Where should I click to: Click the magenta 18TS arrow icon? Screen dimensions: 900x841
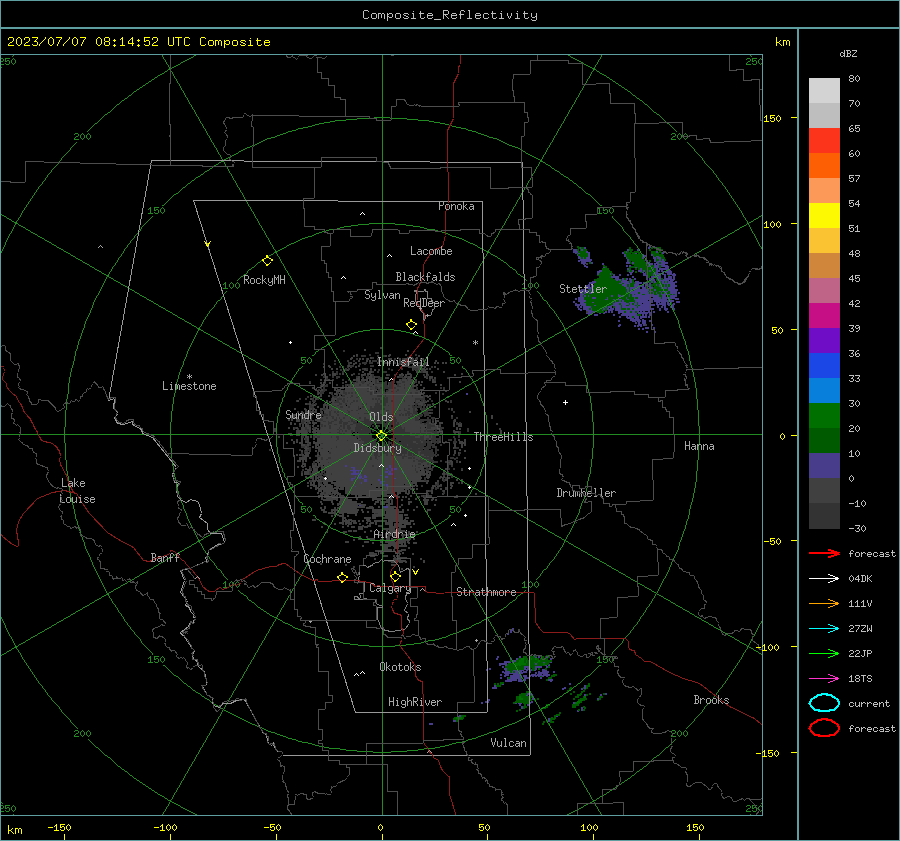click(824, 679)
